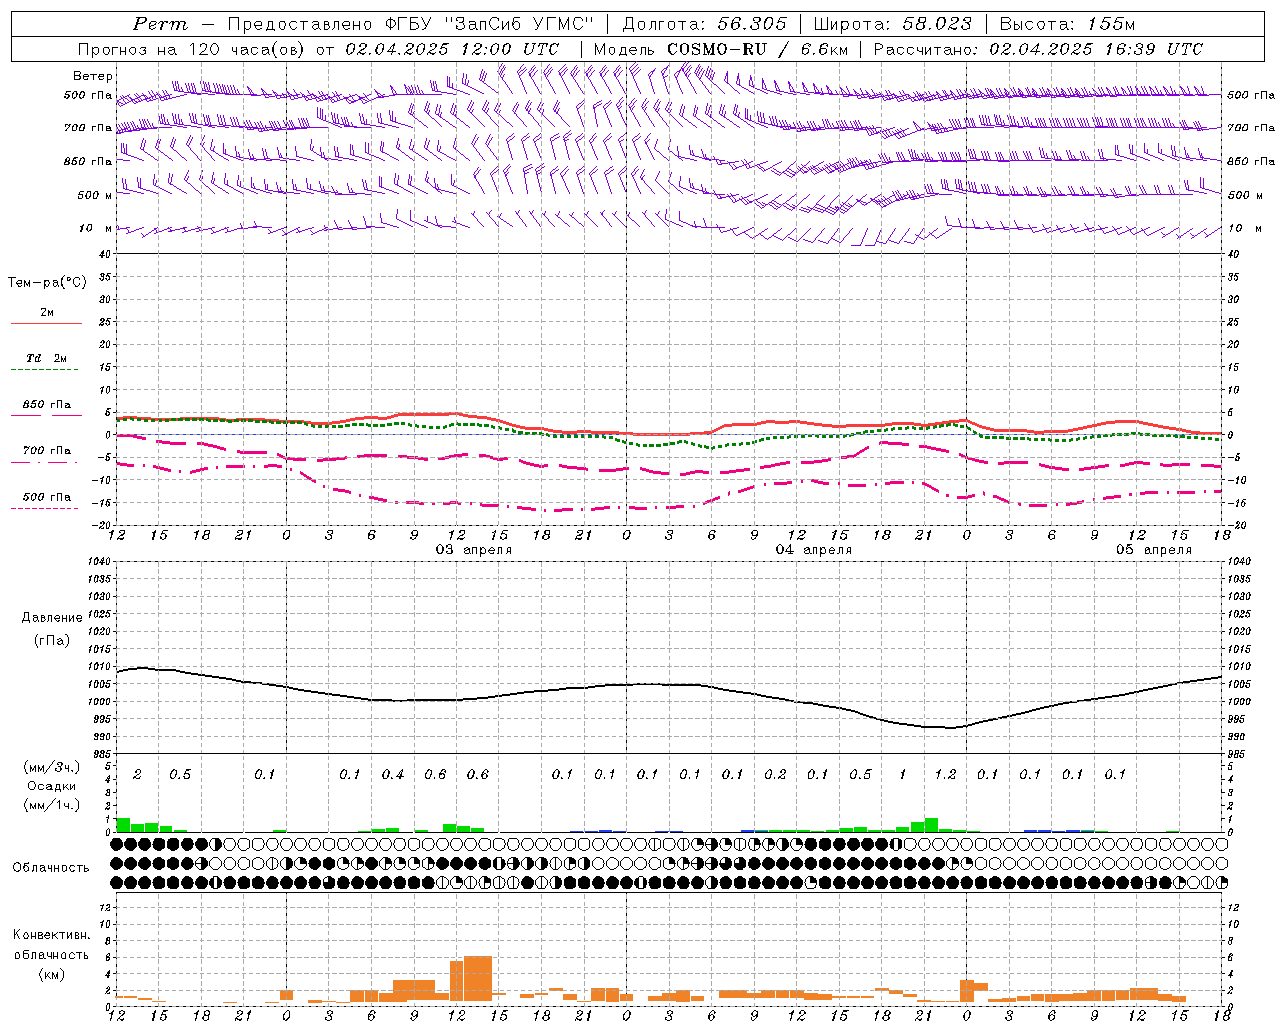The height and width of the screenshot is (1024, 1280).
Task: Click the Давление panel label
Action: point(52,617)
